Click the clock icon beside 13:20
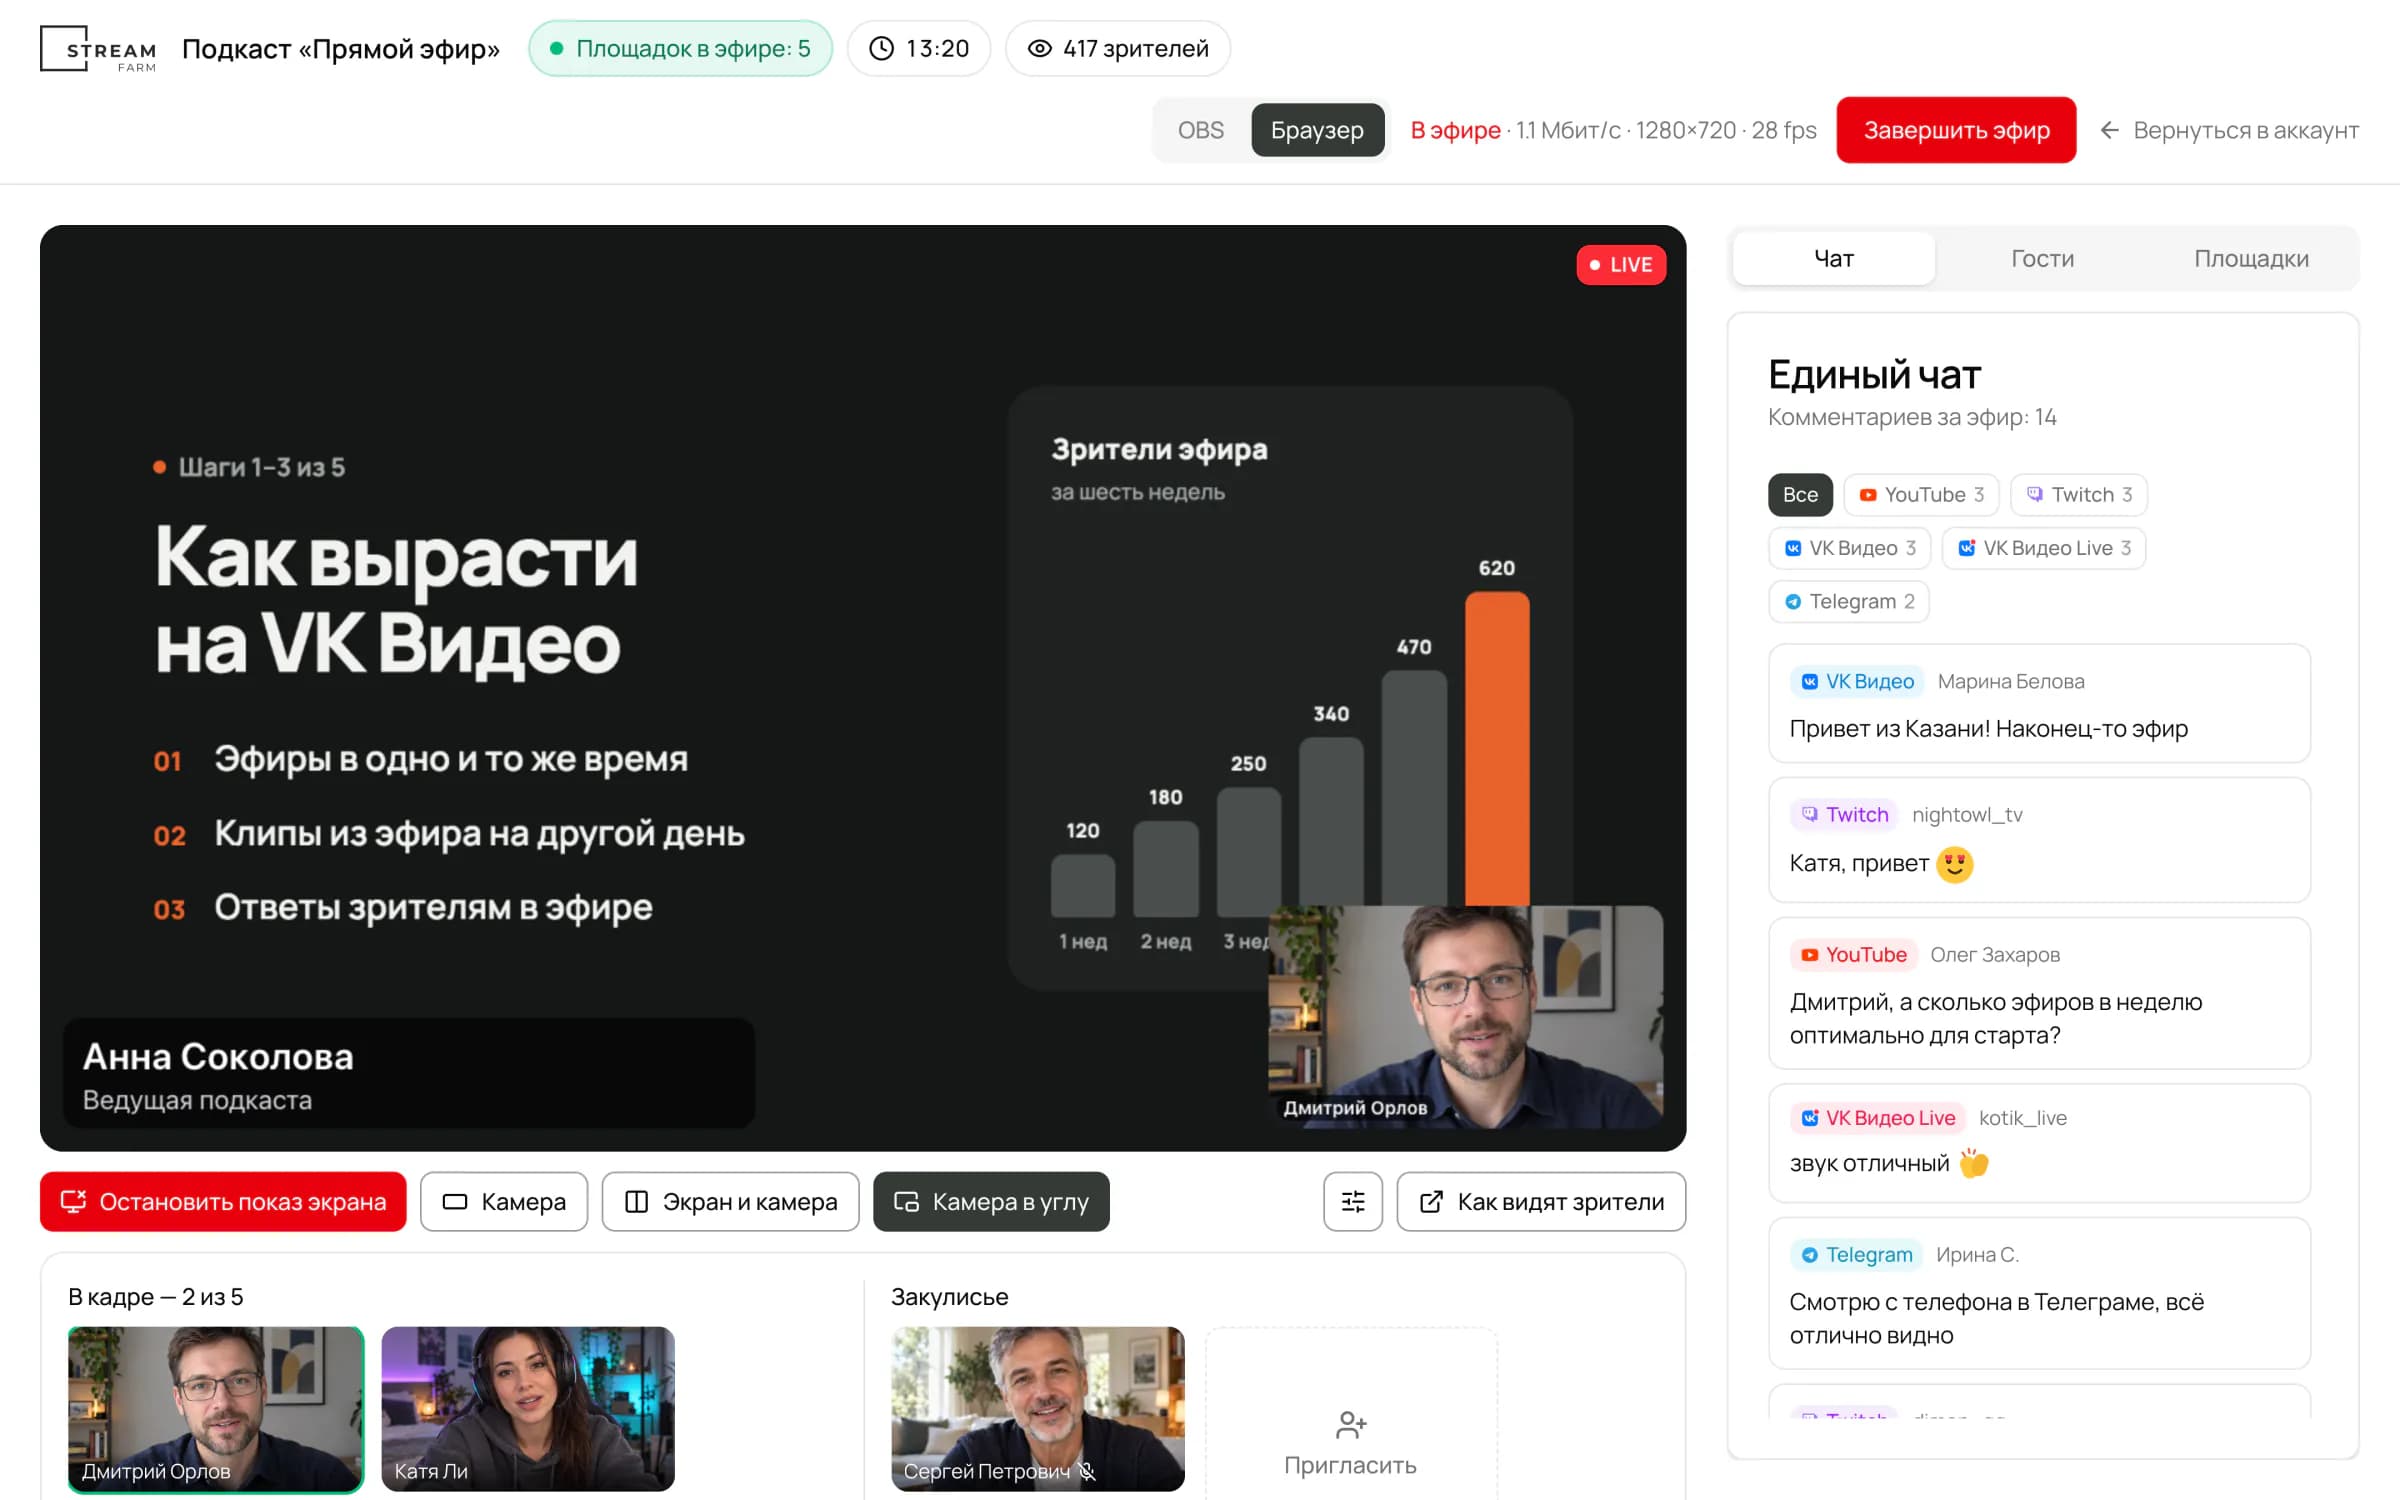2400x1500 pixels. (x=881, y=49)
